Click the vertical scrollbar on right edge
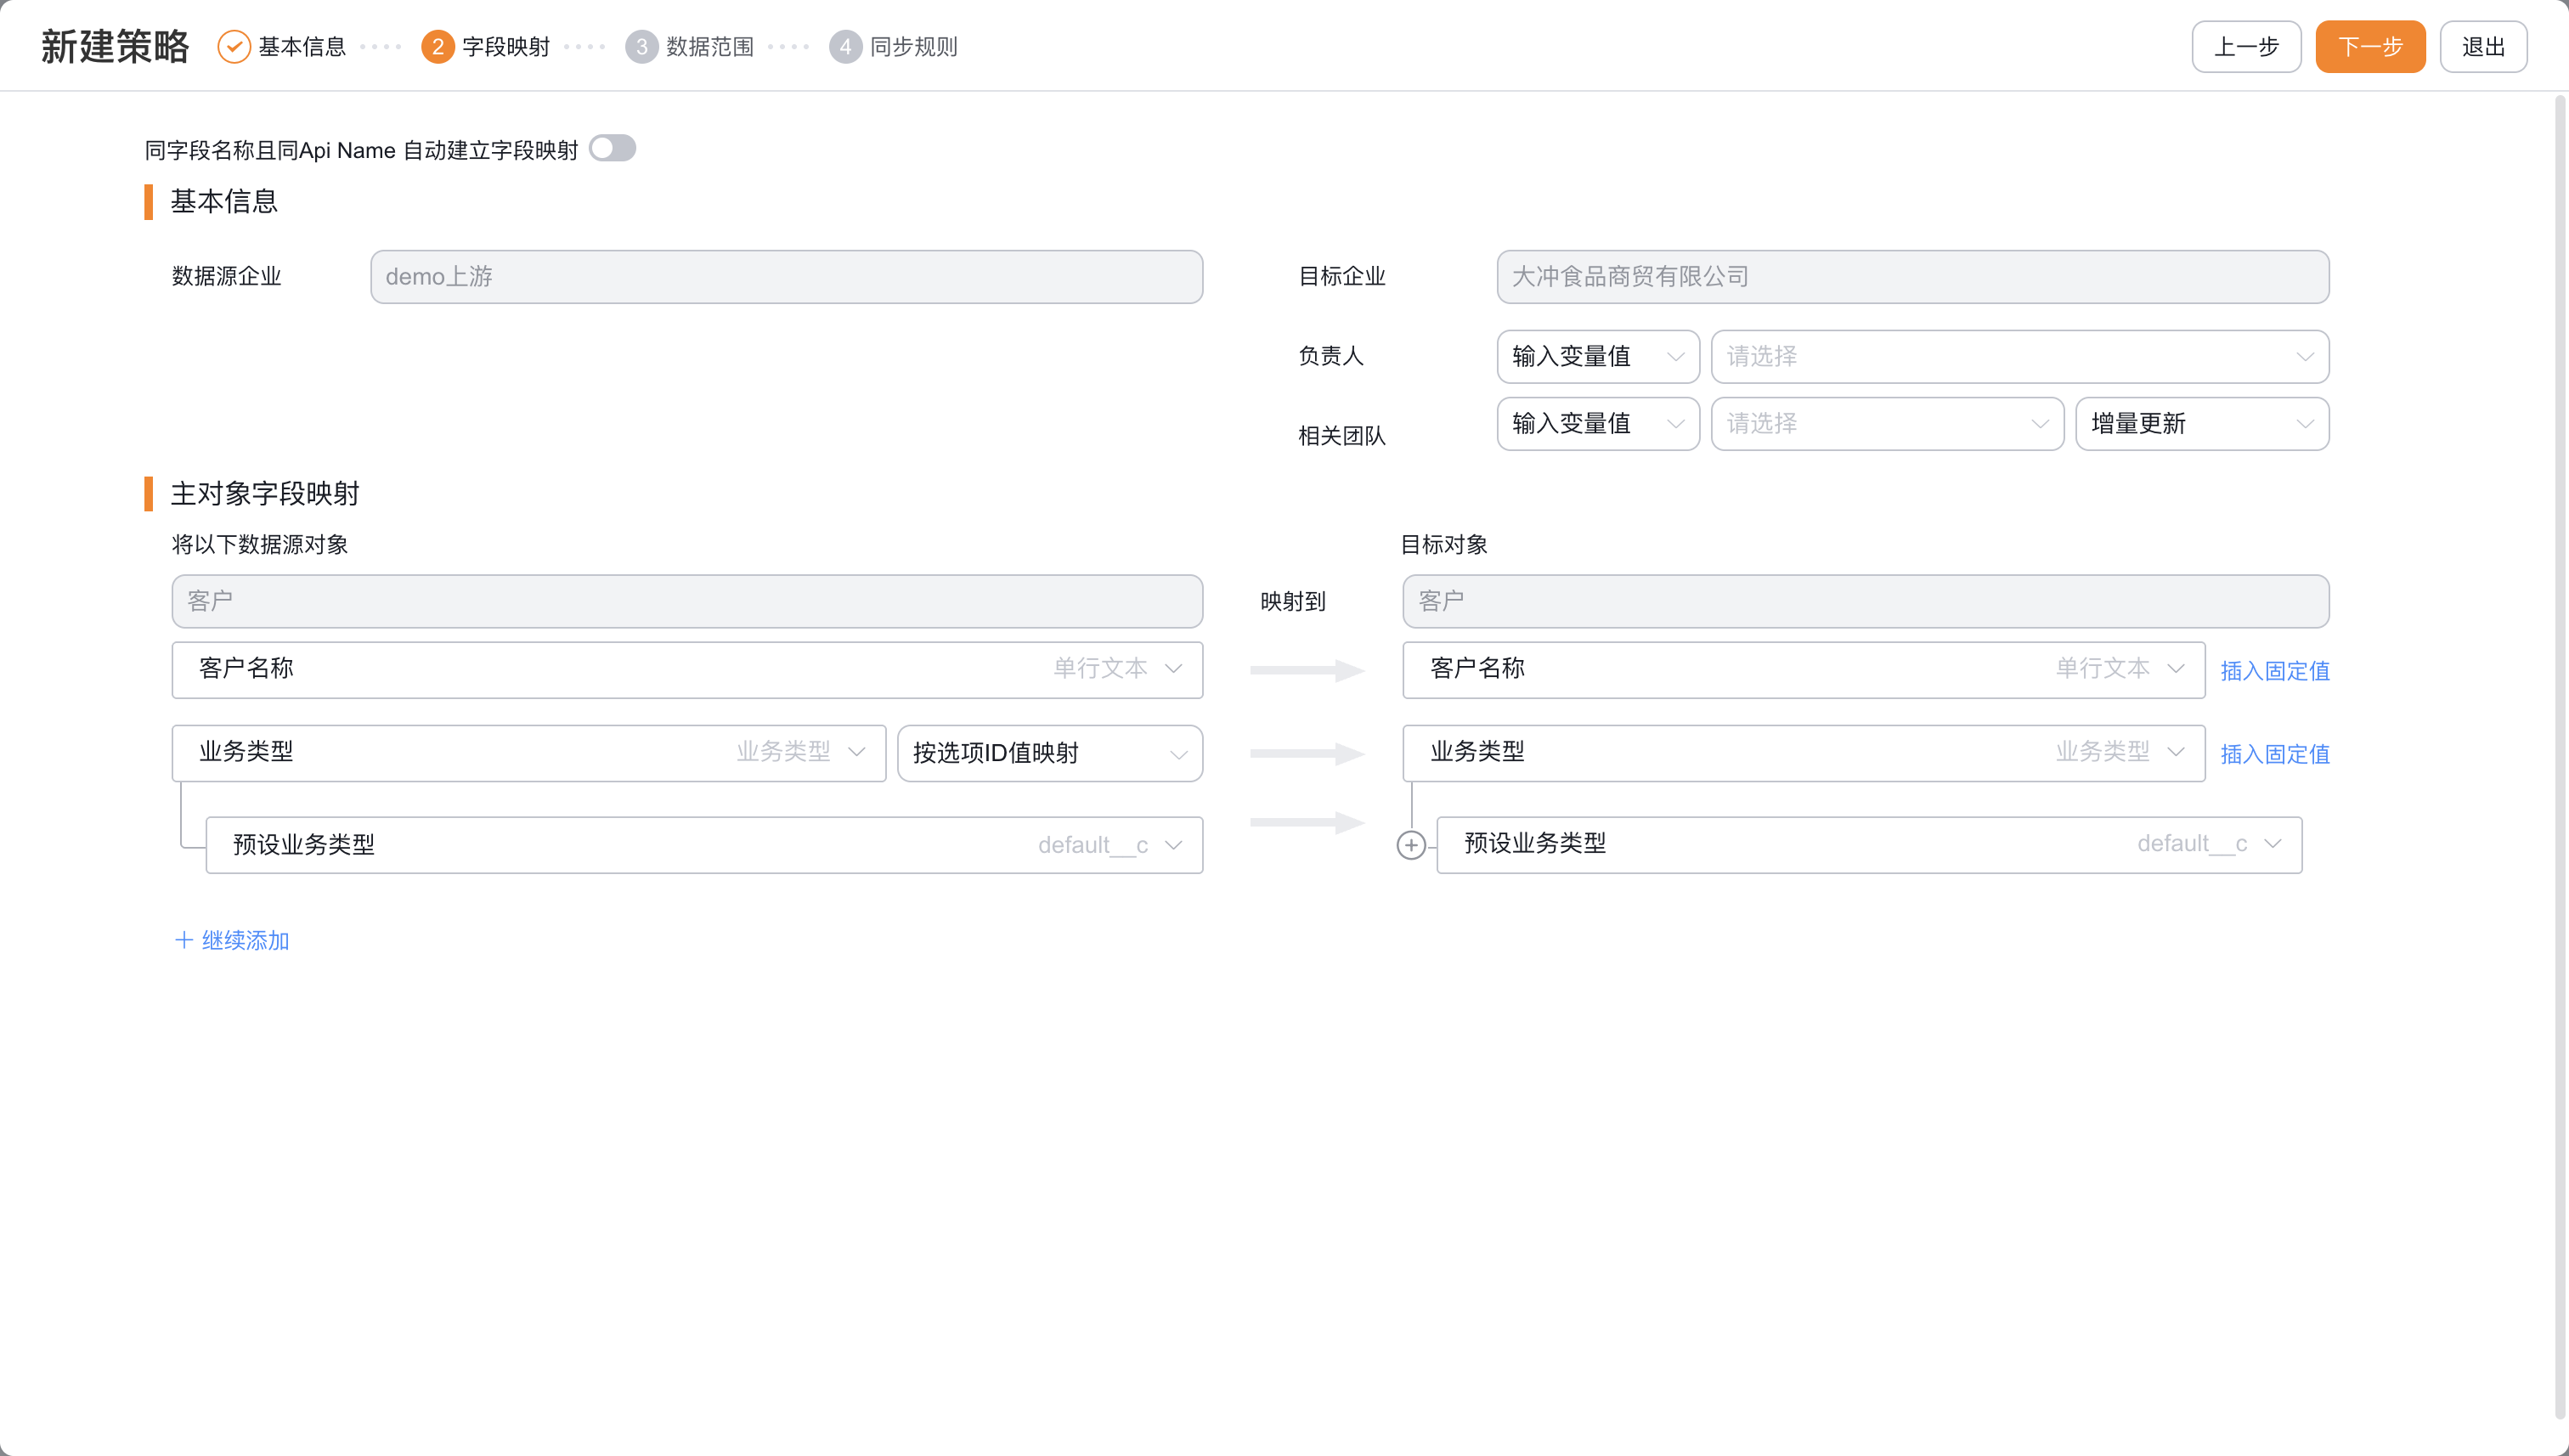 2560,756
